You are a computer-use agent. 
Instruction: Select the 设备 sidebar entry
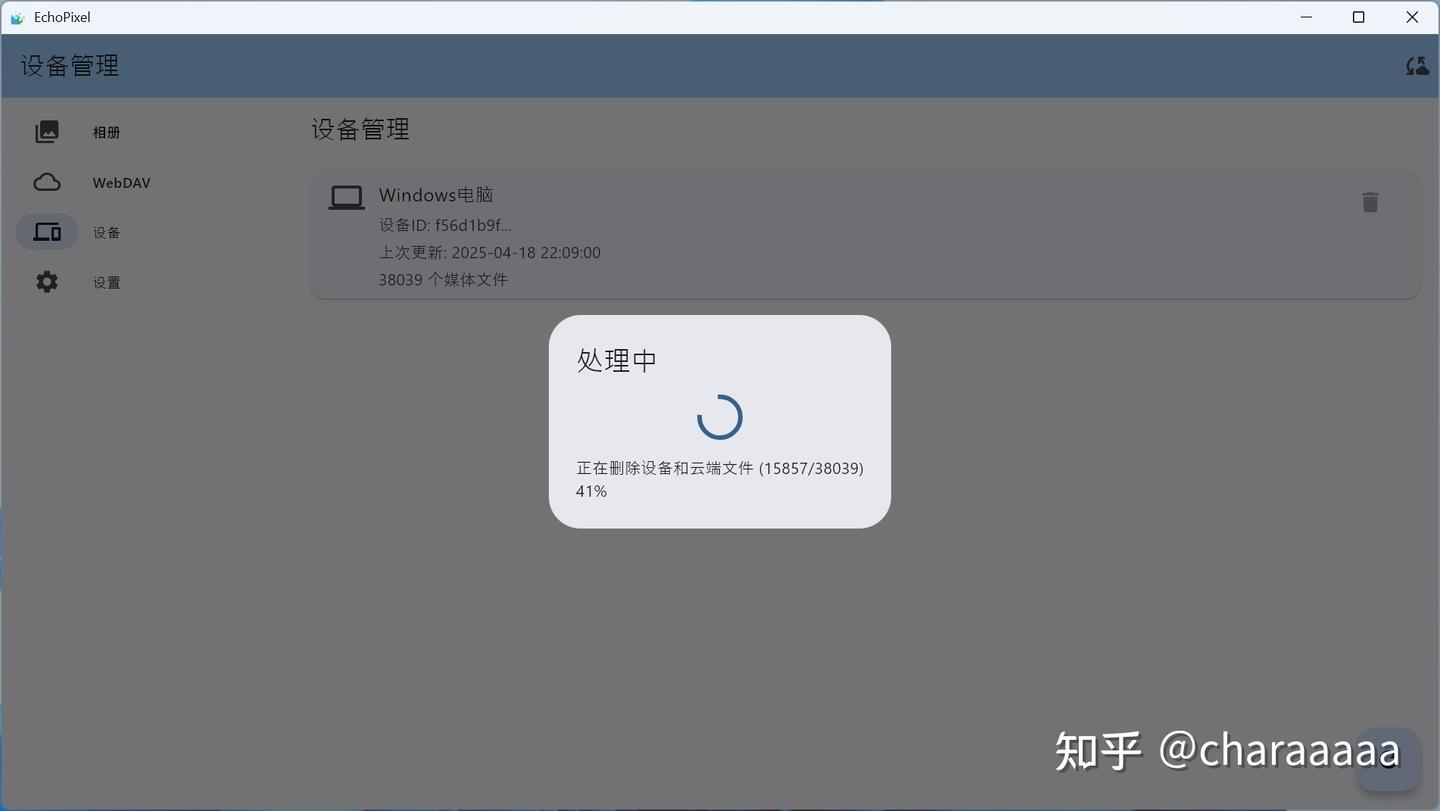pos(106,231)
